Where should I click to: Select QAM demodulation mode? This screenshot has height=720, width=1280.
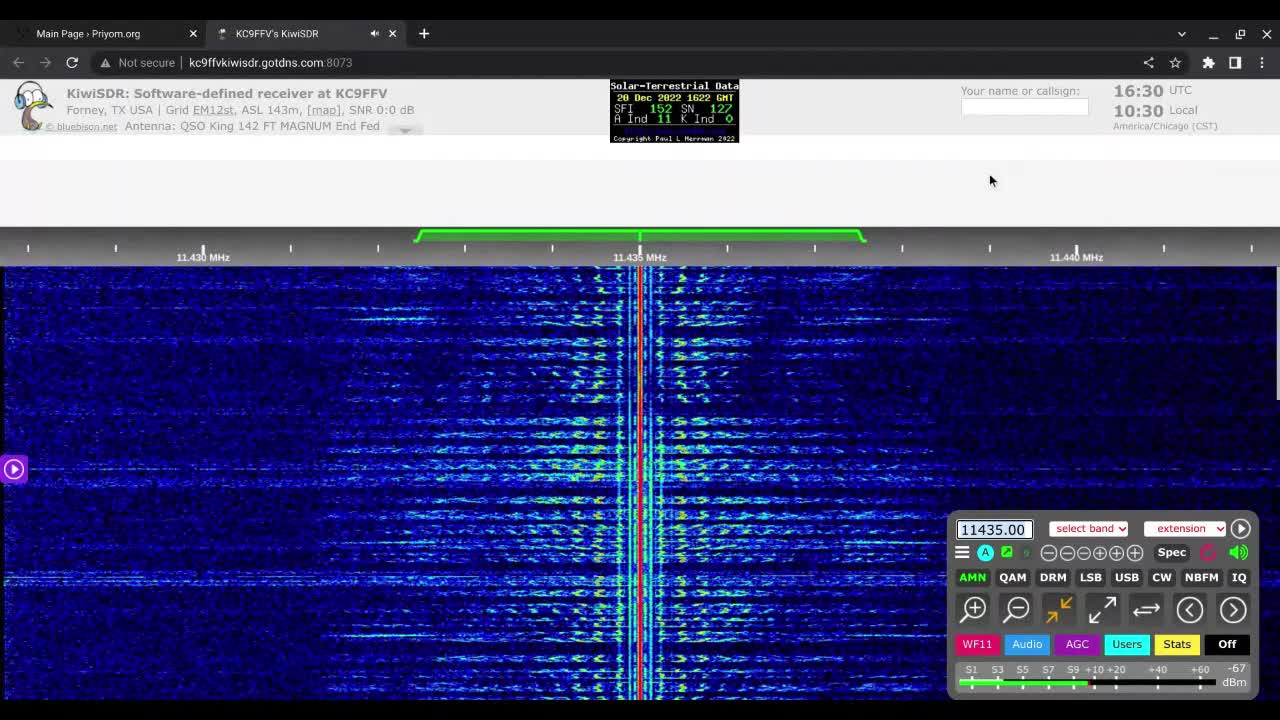coord(1013,577)
